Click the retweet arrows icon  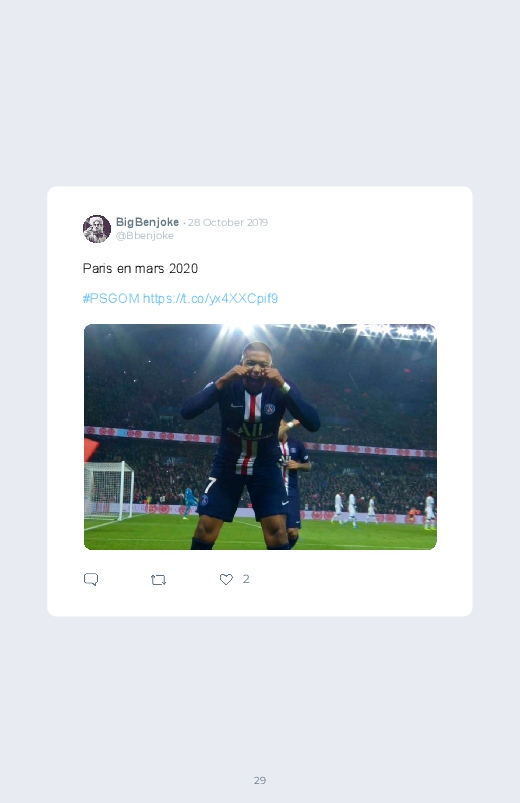[158, 580]
